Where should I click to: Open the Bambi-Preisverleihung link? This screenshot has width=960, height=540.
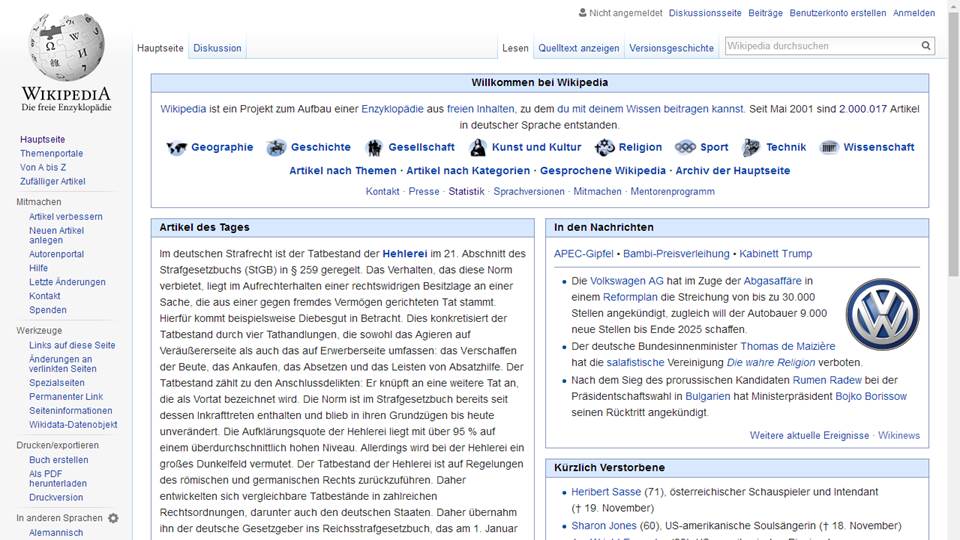click(676, 253)
